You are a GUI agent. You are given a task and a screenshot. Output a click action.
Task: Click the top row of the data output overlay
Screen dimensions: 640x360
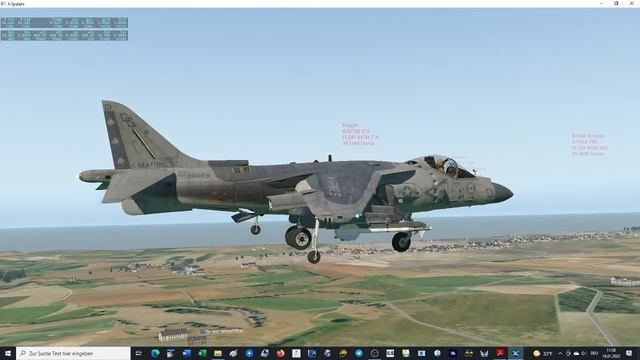click(64, 22)
